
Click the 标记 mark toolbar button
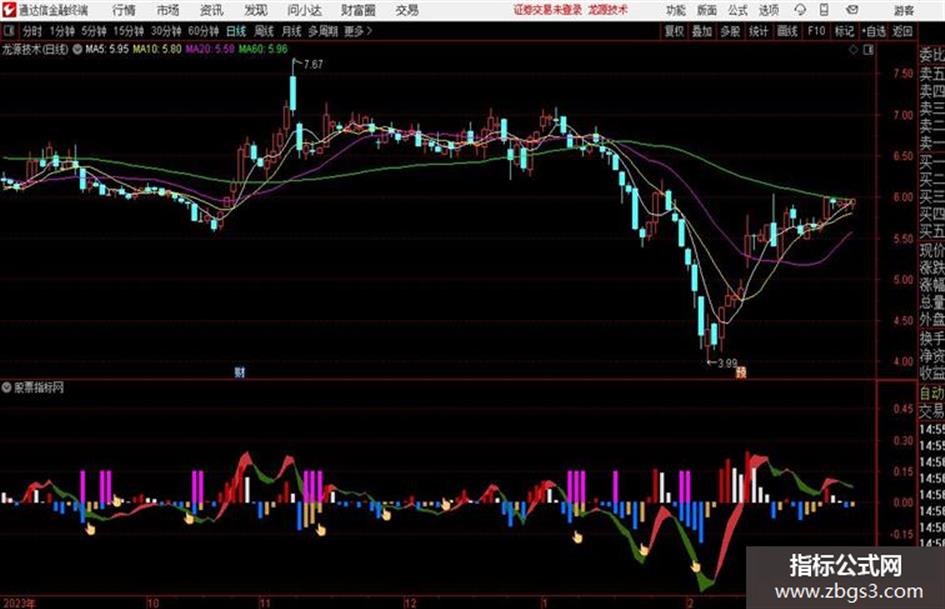coord(844,31)
